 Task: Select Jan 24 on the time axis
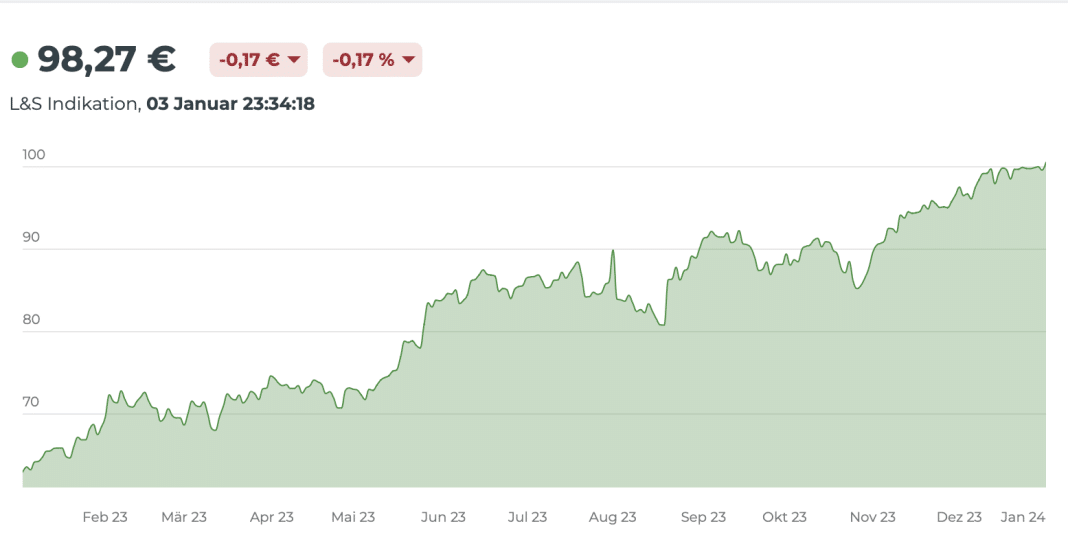1024,517
